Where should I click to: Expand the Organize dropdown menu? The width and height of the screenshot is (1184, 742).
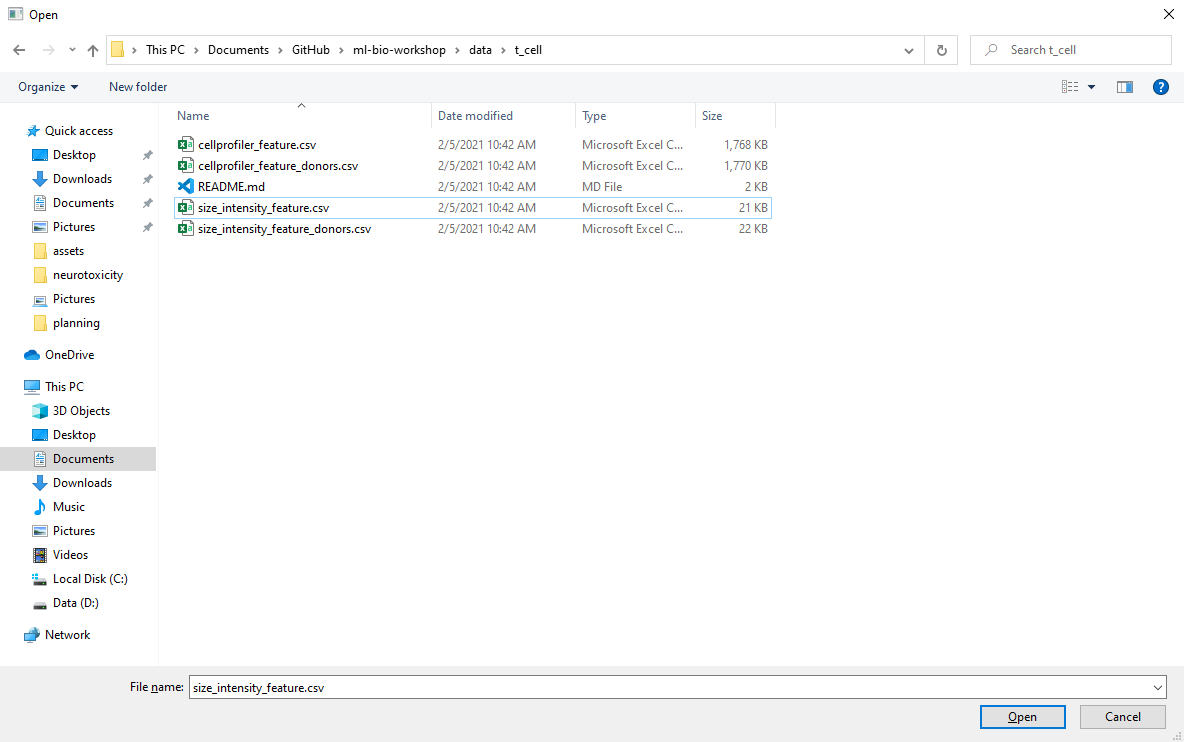point(48,87)
